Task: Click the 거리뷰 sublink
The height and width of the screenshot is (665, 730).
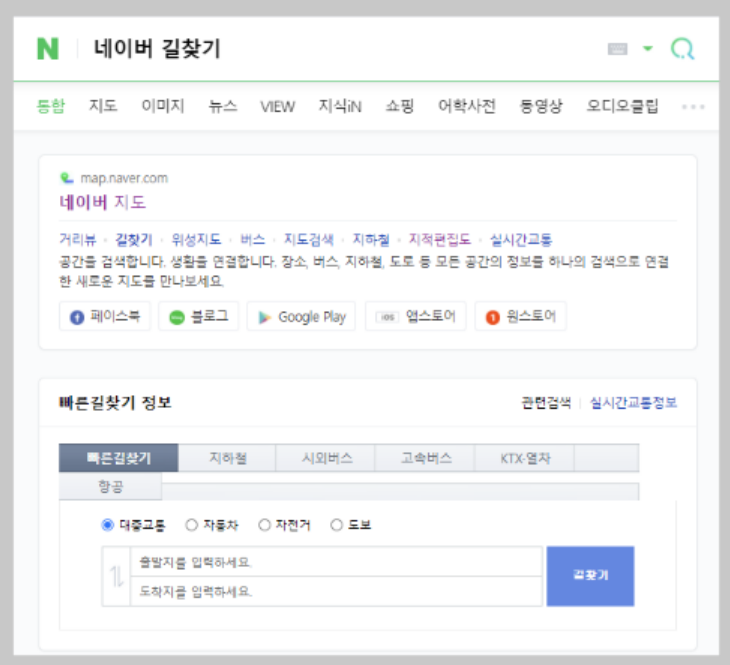Action: [77, 239]
